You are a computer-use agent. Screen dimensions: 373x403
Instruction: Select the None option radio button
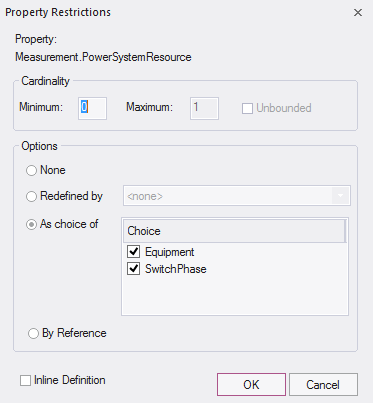31,171
